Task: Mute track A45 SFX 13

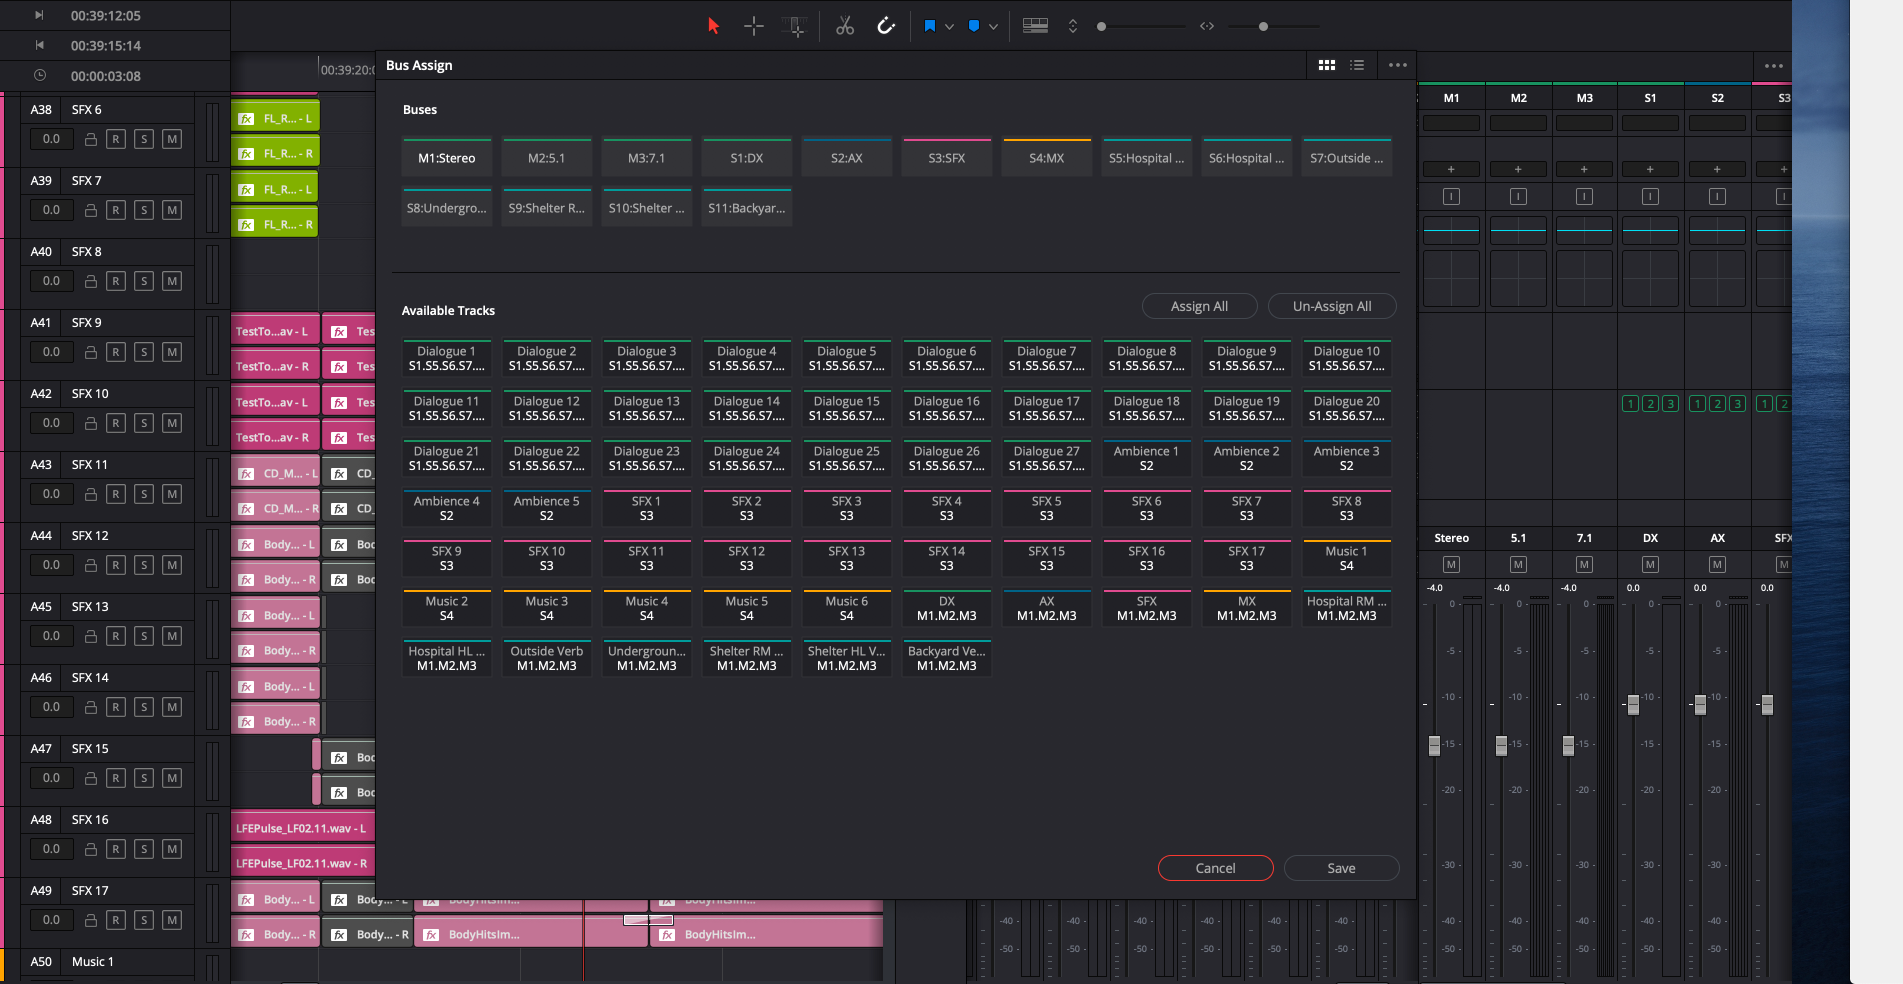Action: 172,636
